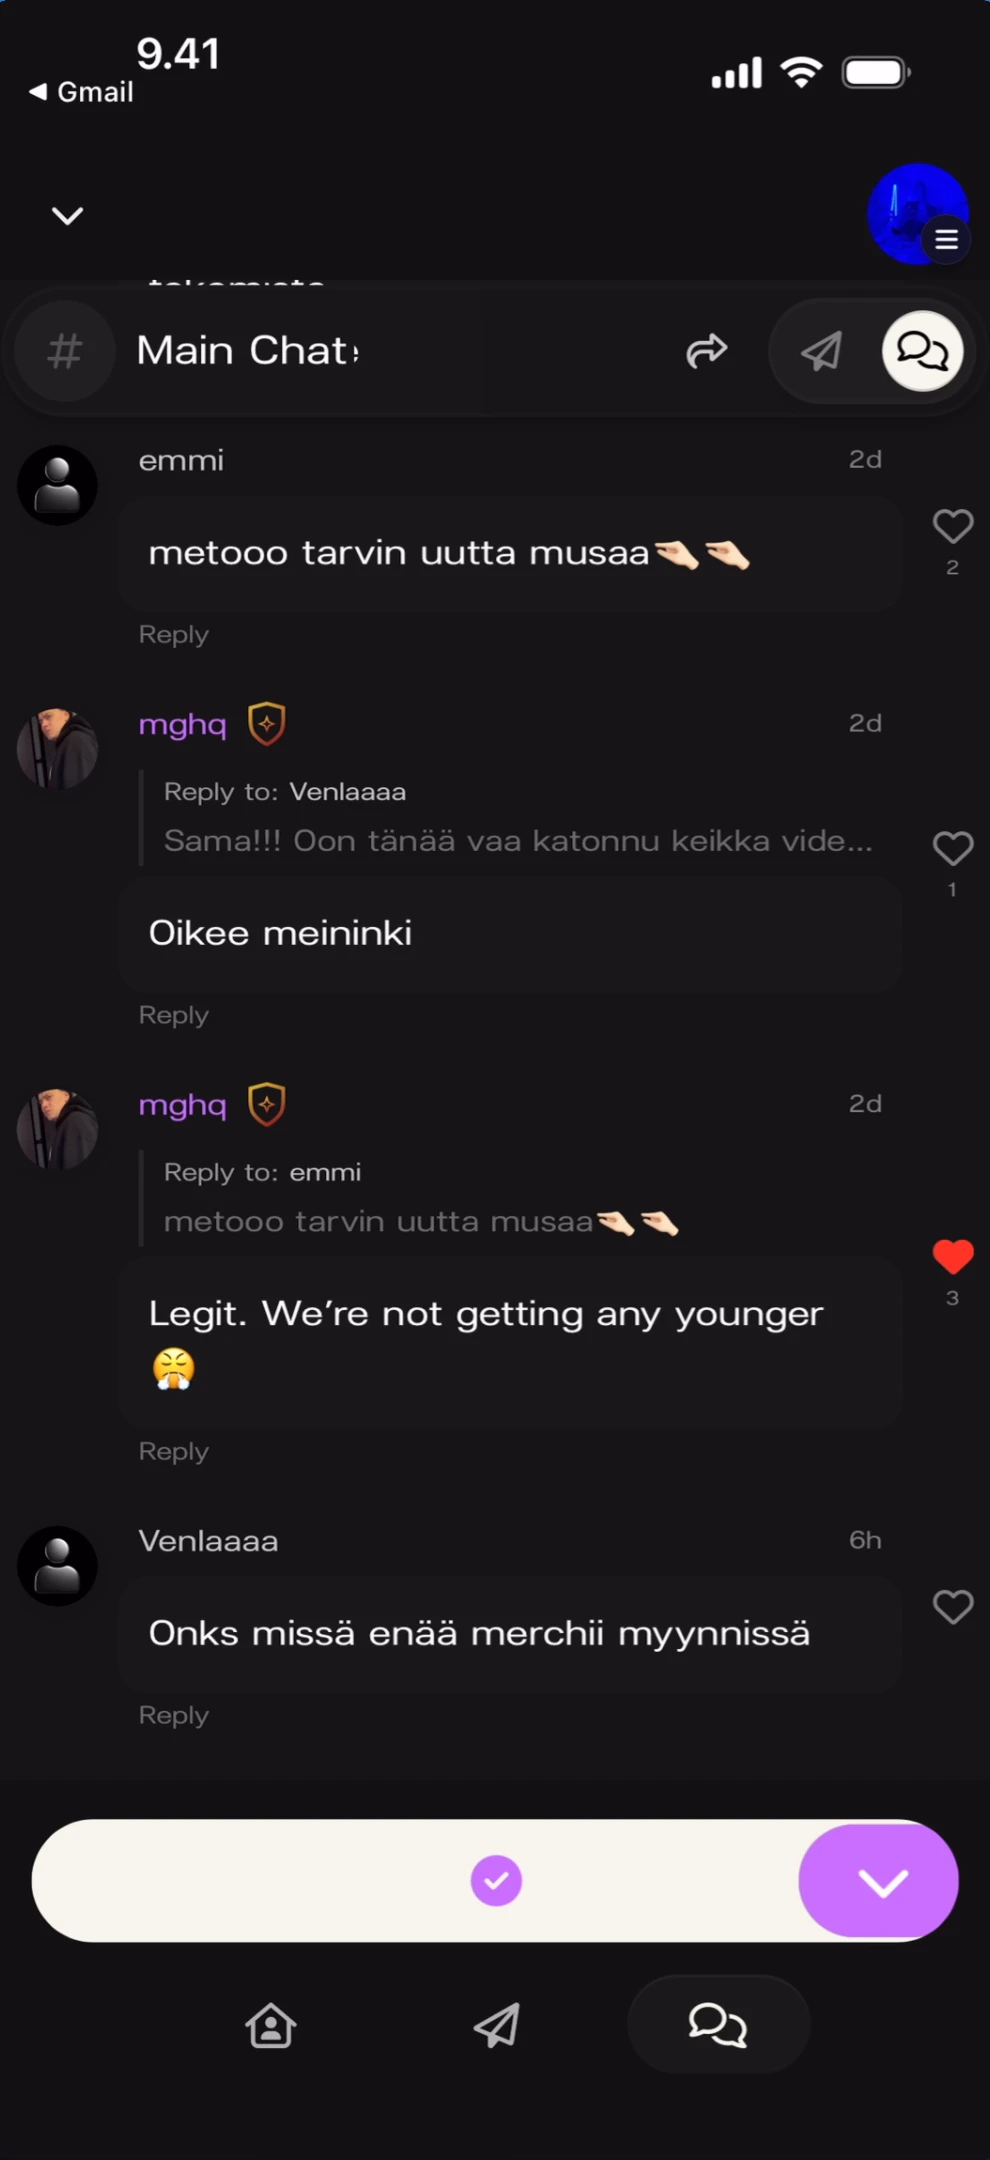The image size is (990, 2160).
Task: Unlike mghq's 'Legit' message red heart
Action: point(952,1257)
